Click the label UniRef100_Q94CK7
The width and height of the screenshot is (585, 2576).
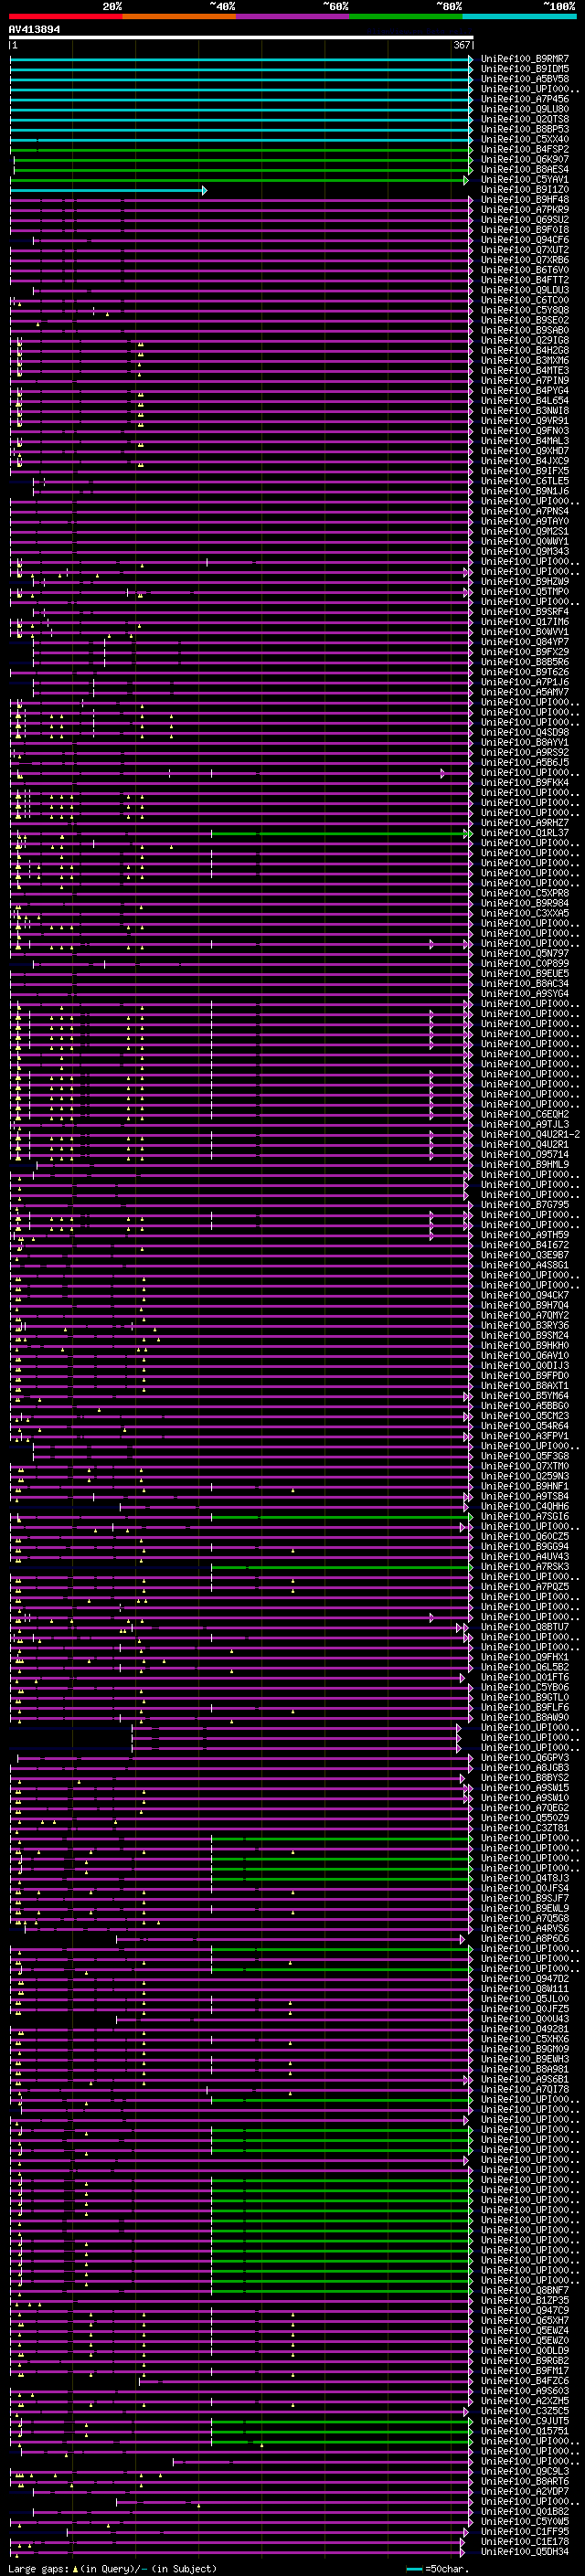pyautogui.click(x=525, y=1296)
